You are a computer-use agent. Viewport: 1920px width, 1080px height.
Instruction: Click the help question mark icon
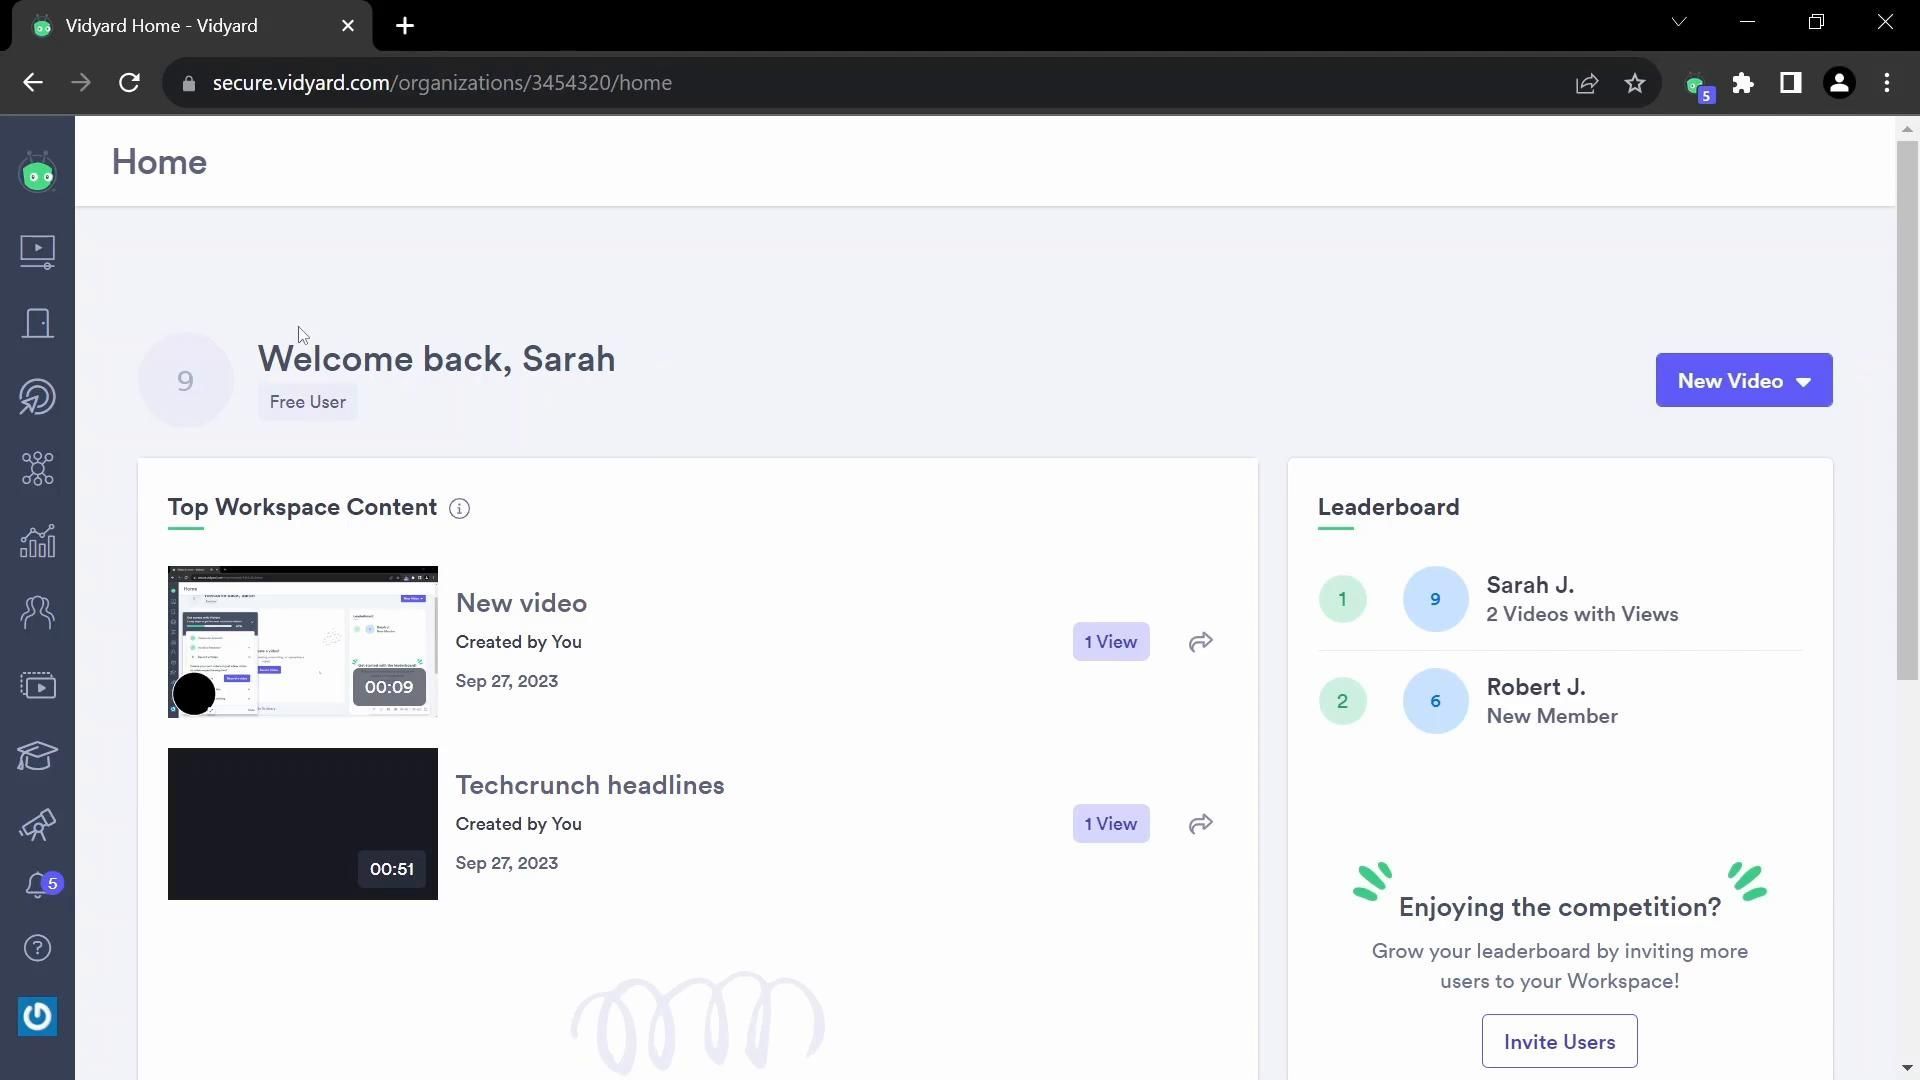(x=37, y=948)
